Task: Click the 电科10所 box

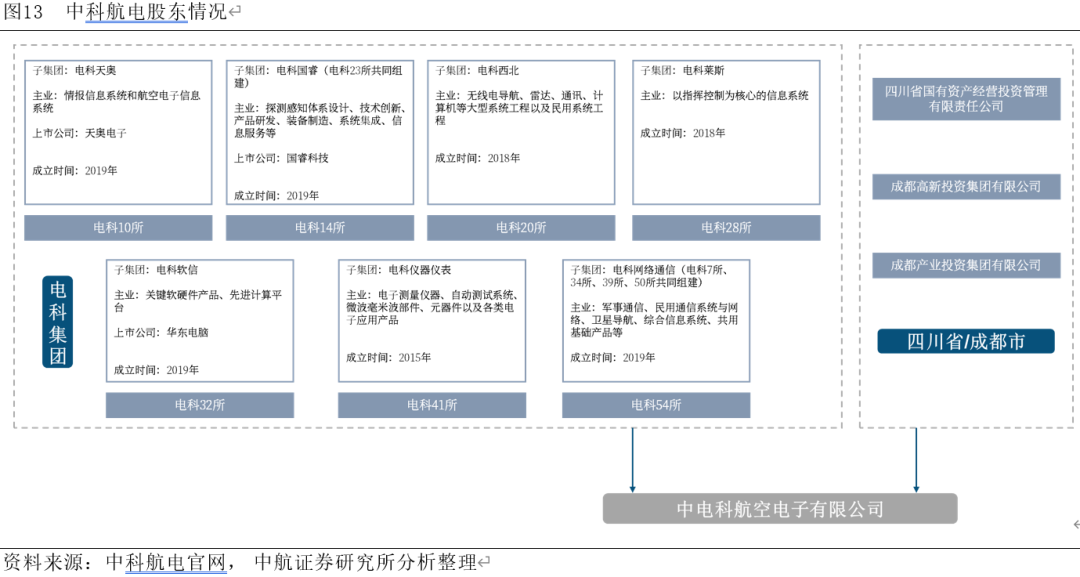Action: (x=118, y=227)
